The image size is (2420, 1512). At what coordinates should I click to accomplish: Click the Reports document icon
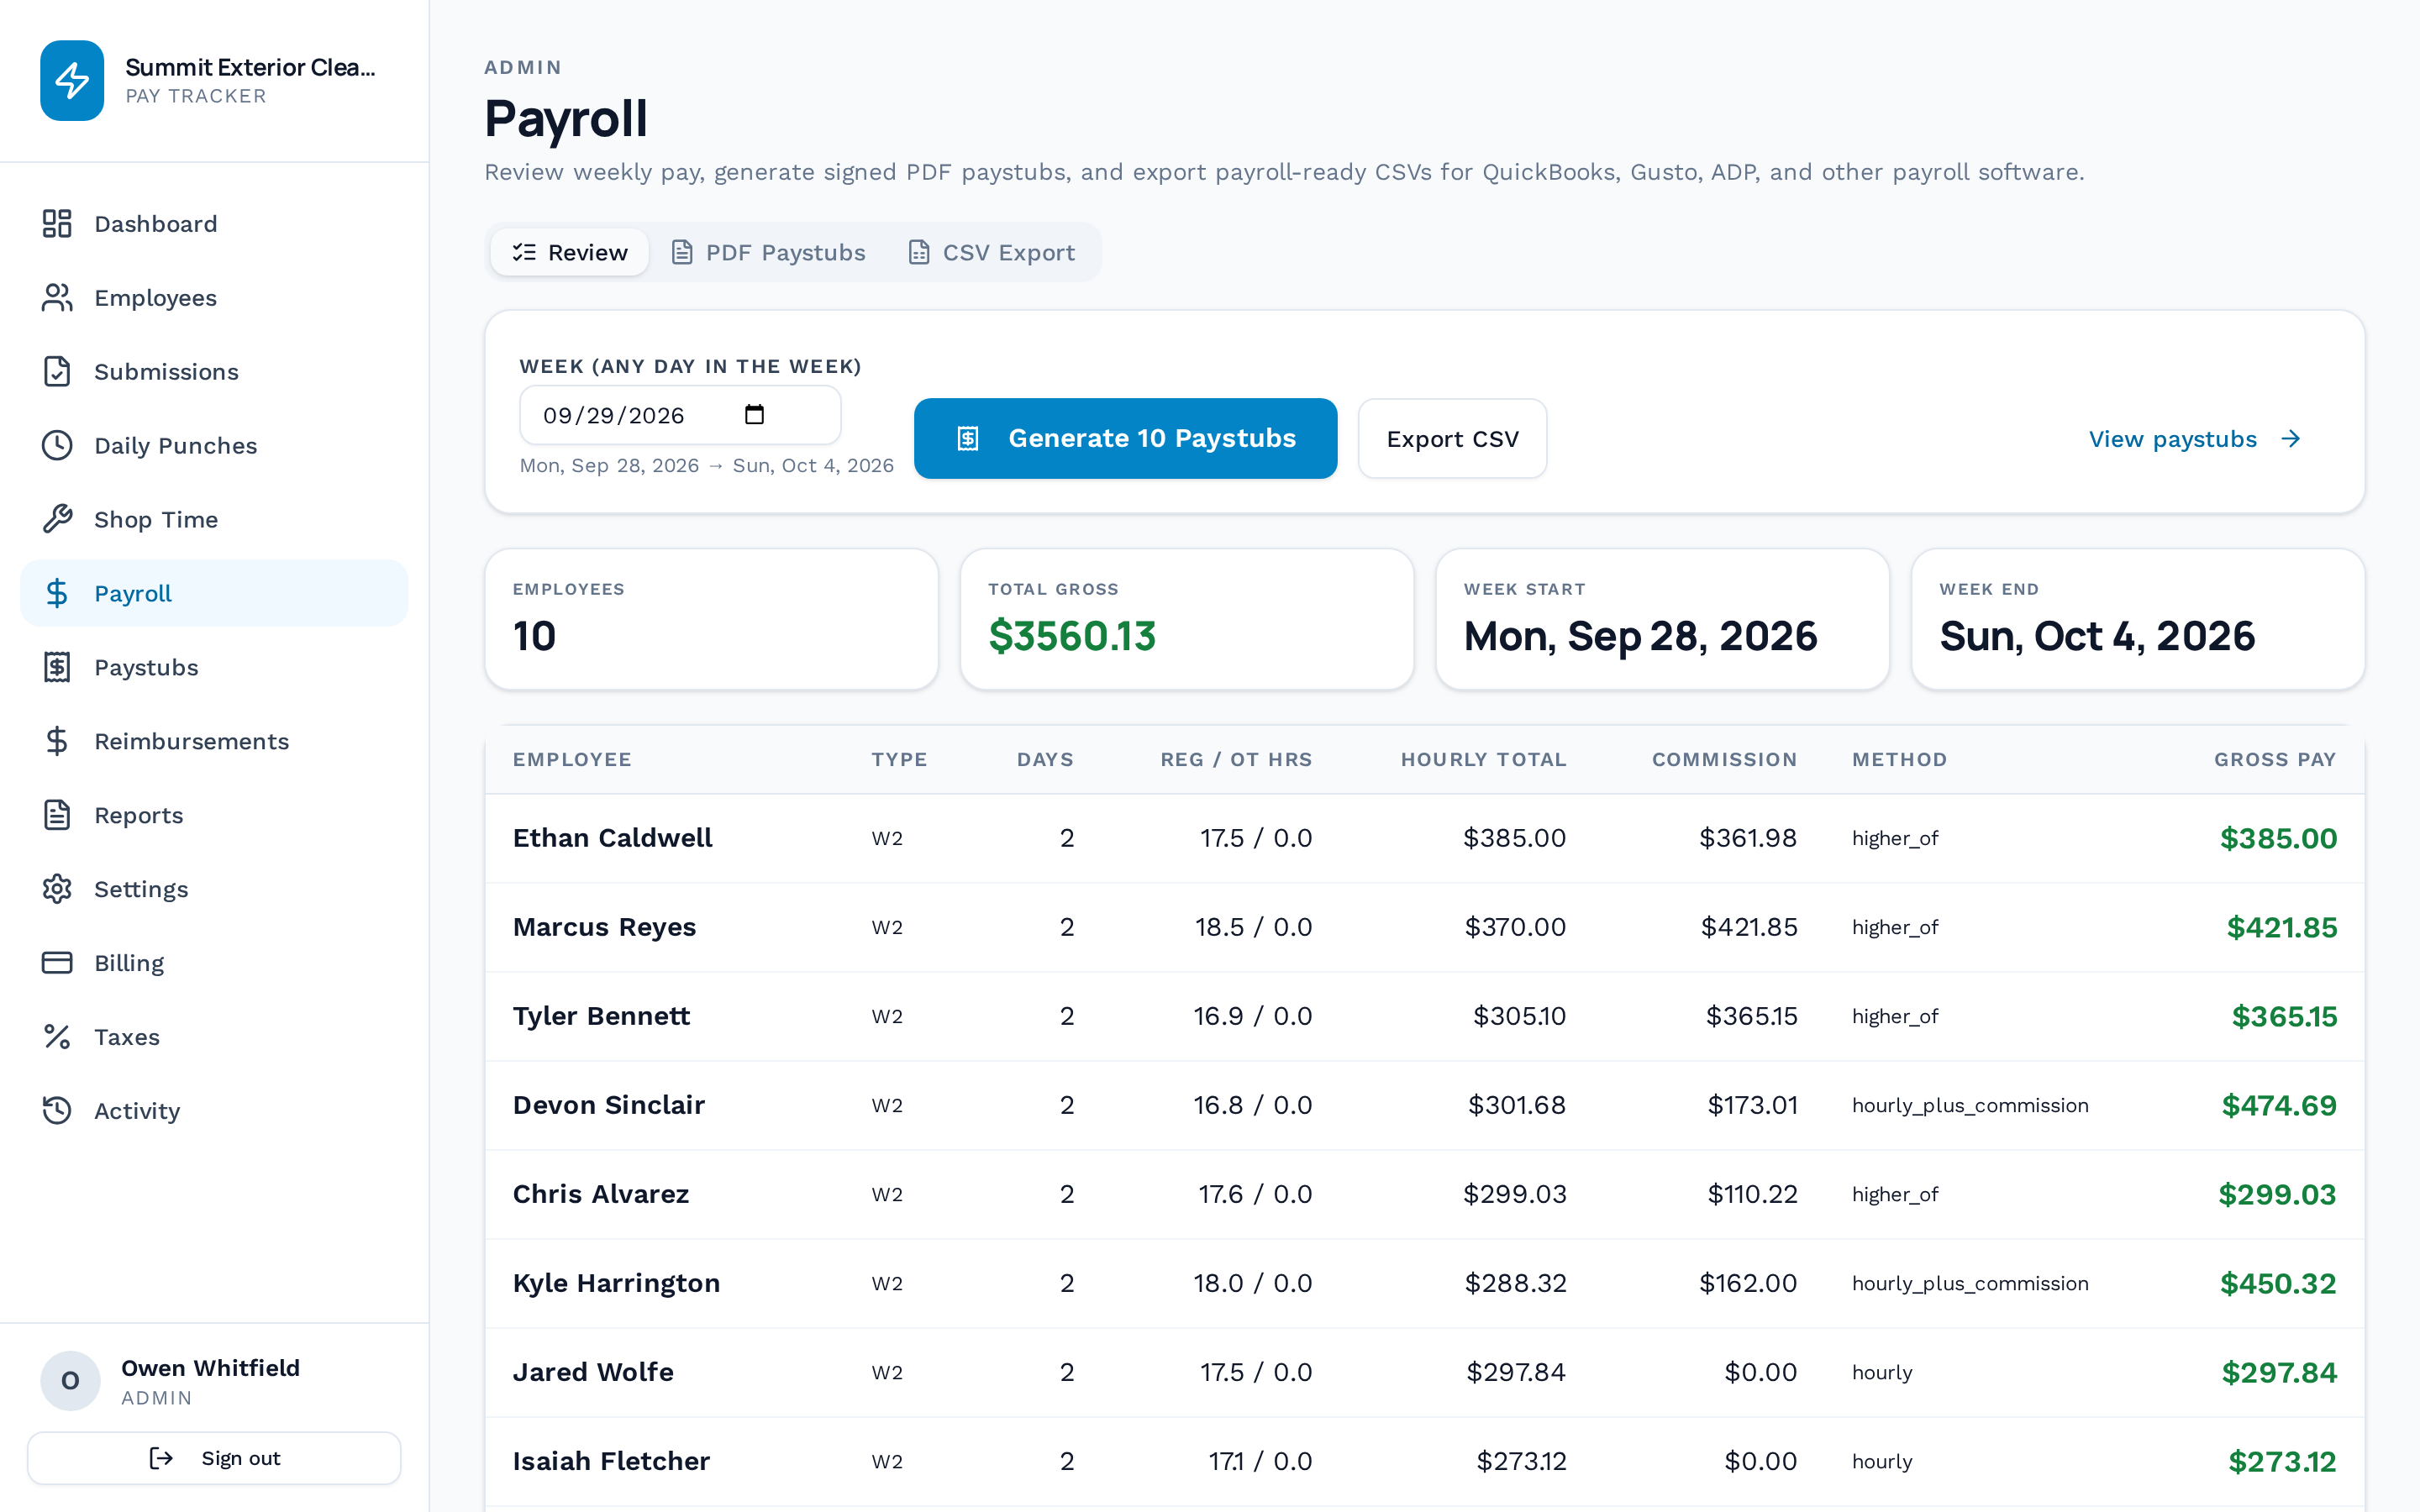[57, 815]
